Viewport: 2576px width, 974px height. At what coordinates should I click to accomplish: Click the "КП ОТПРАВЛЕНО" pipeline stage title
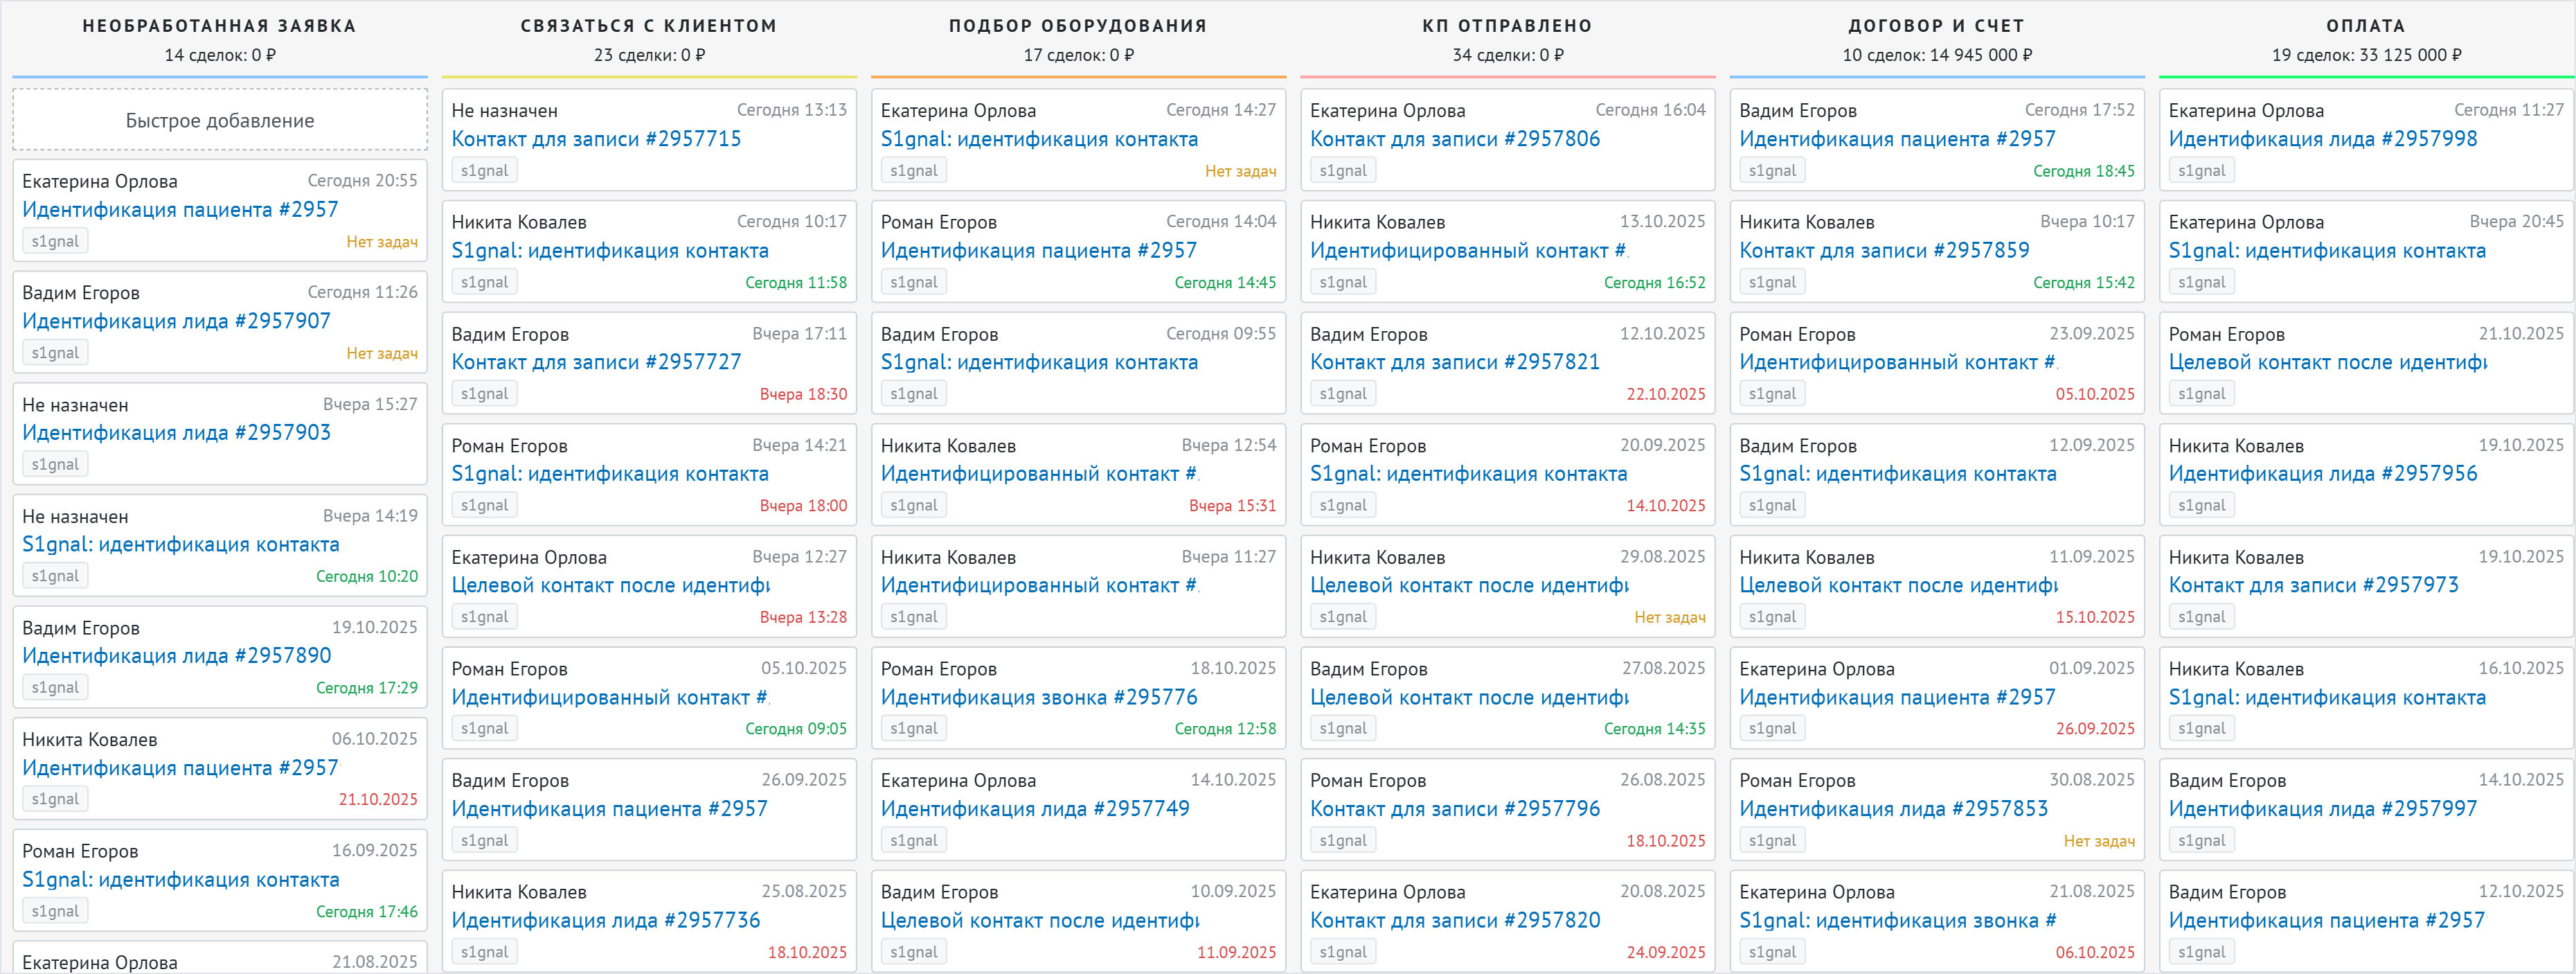1508,25
